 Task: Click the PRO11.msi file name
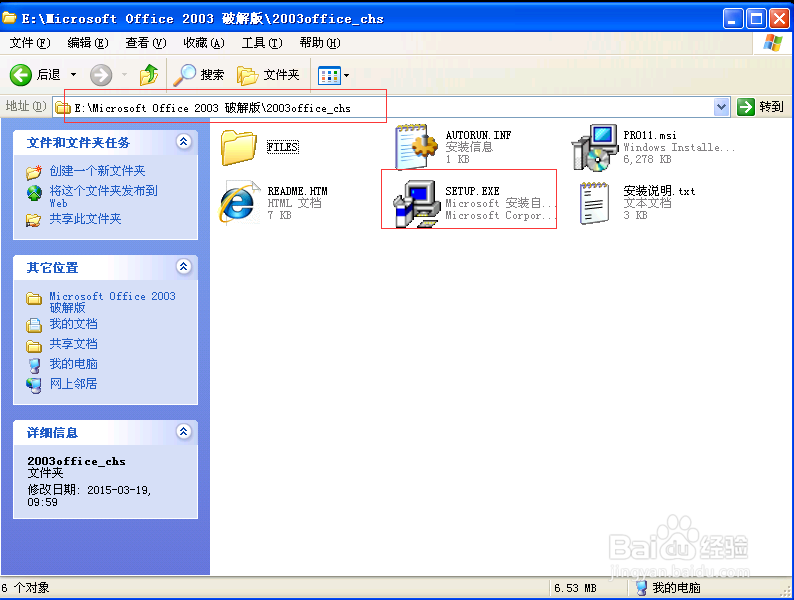click(x=650, y=135)
